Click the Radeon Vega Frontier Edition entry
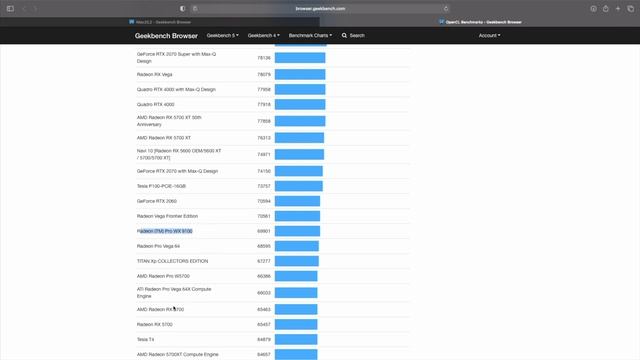 167,216
